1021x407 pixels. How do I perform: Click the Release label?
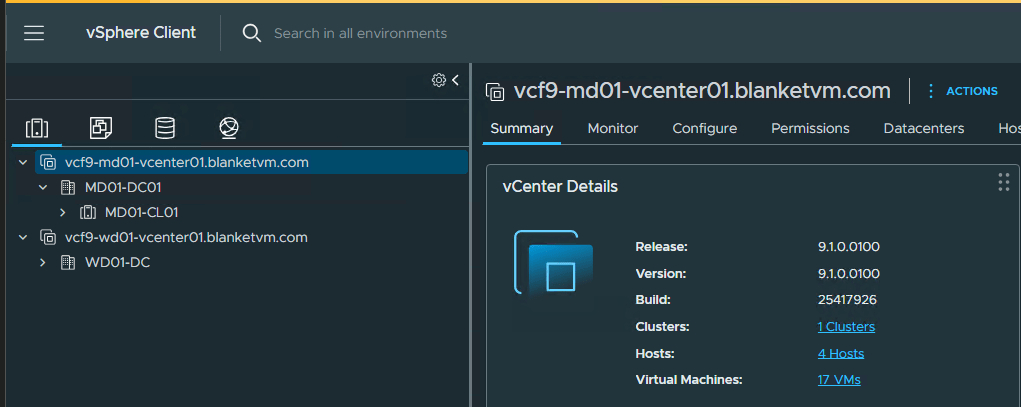pyautogui.click(x=661, y=247)
